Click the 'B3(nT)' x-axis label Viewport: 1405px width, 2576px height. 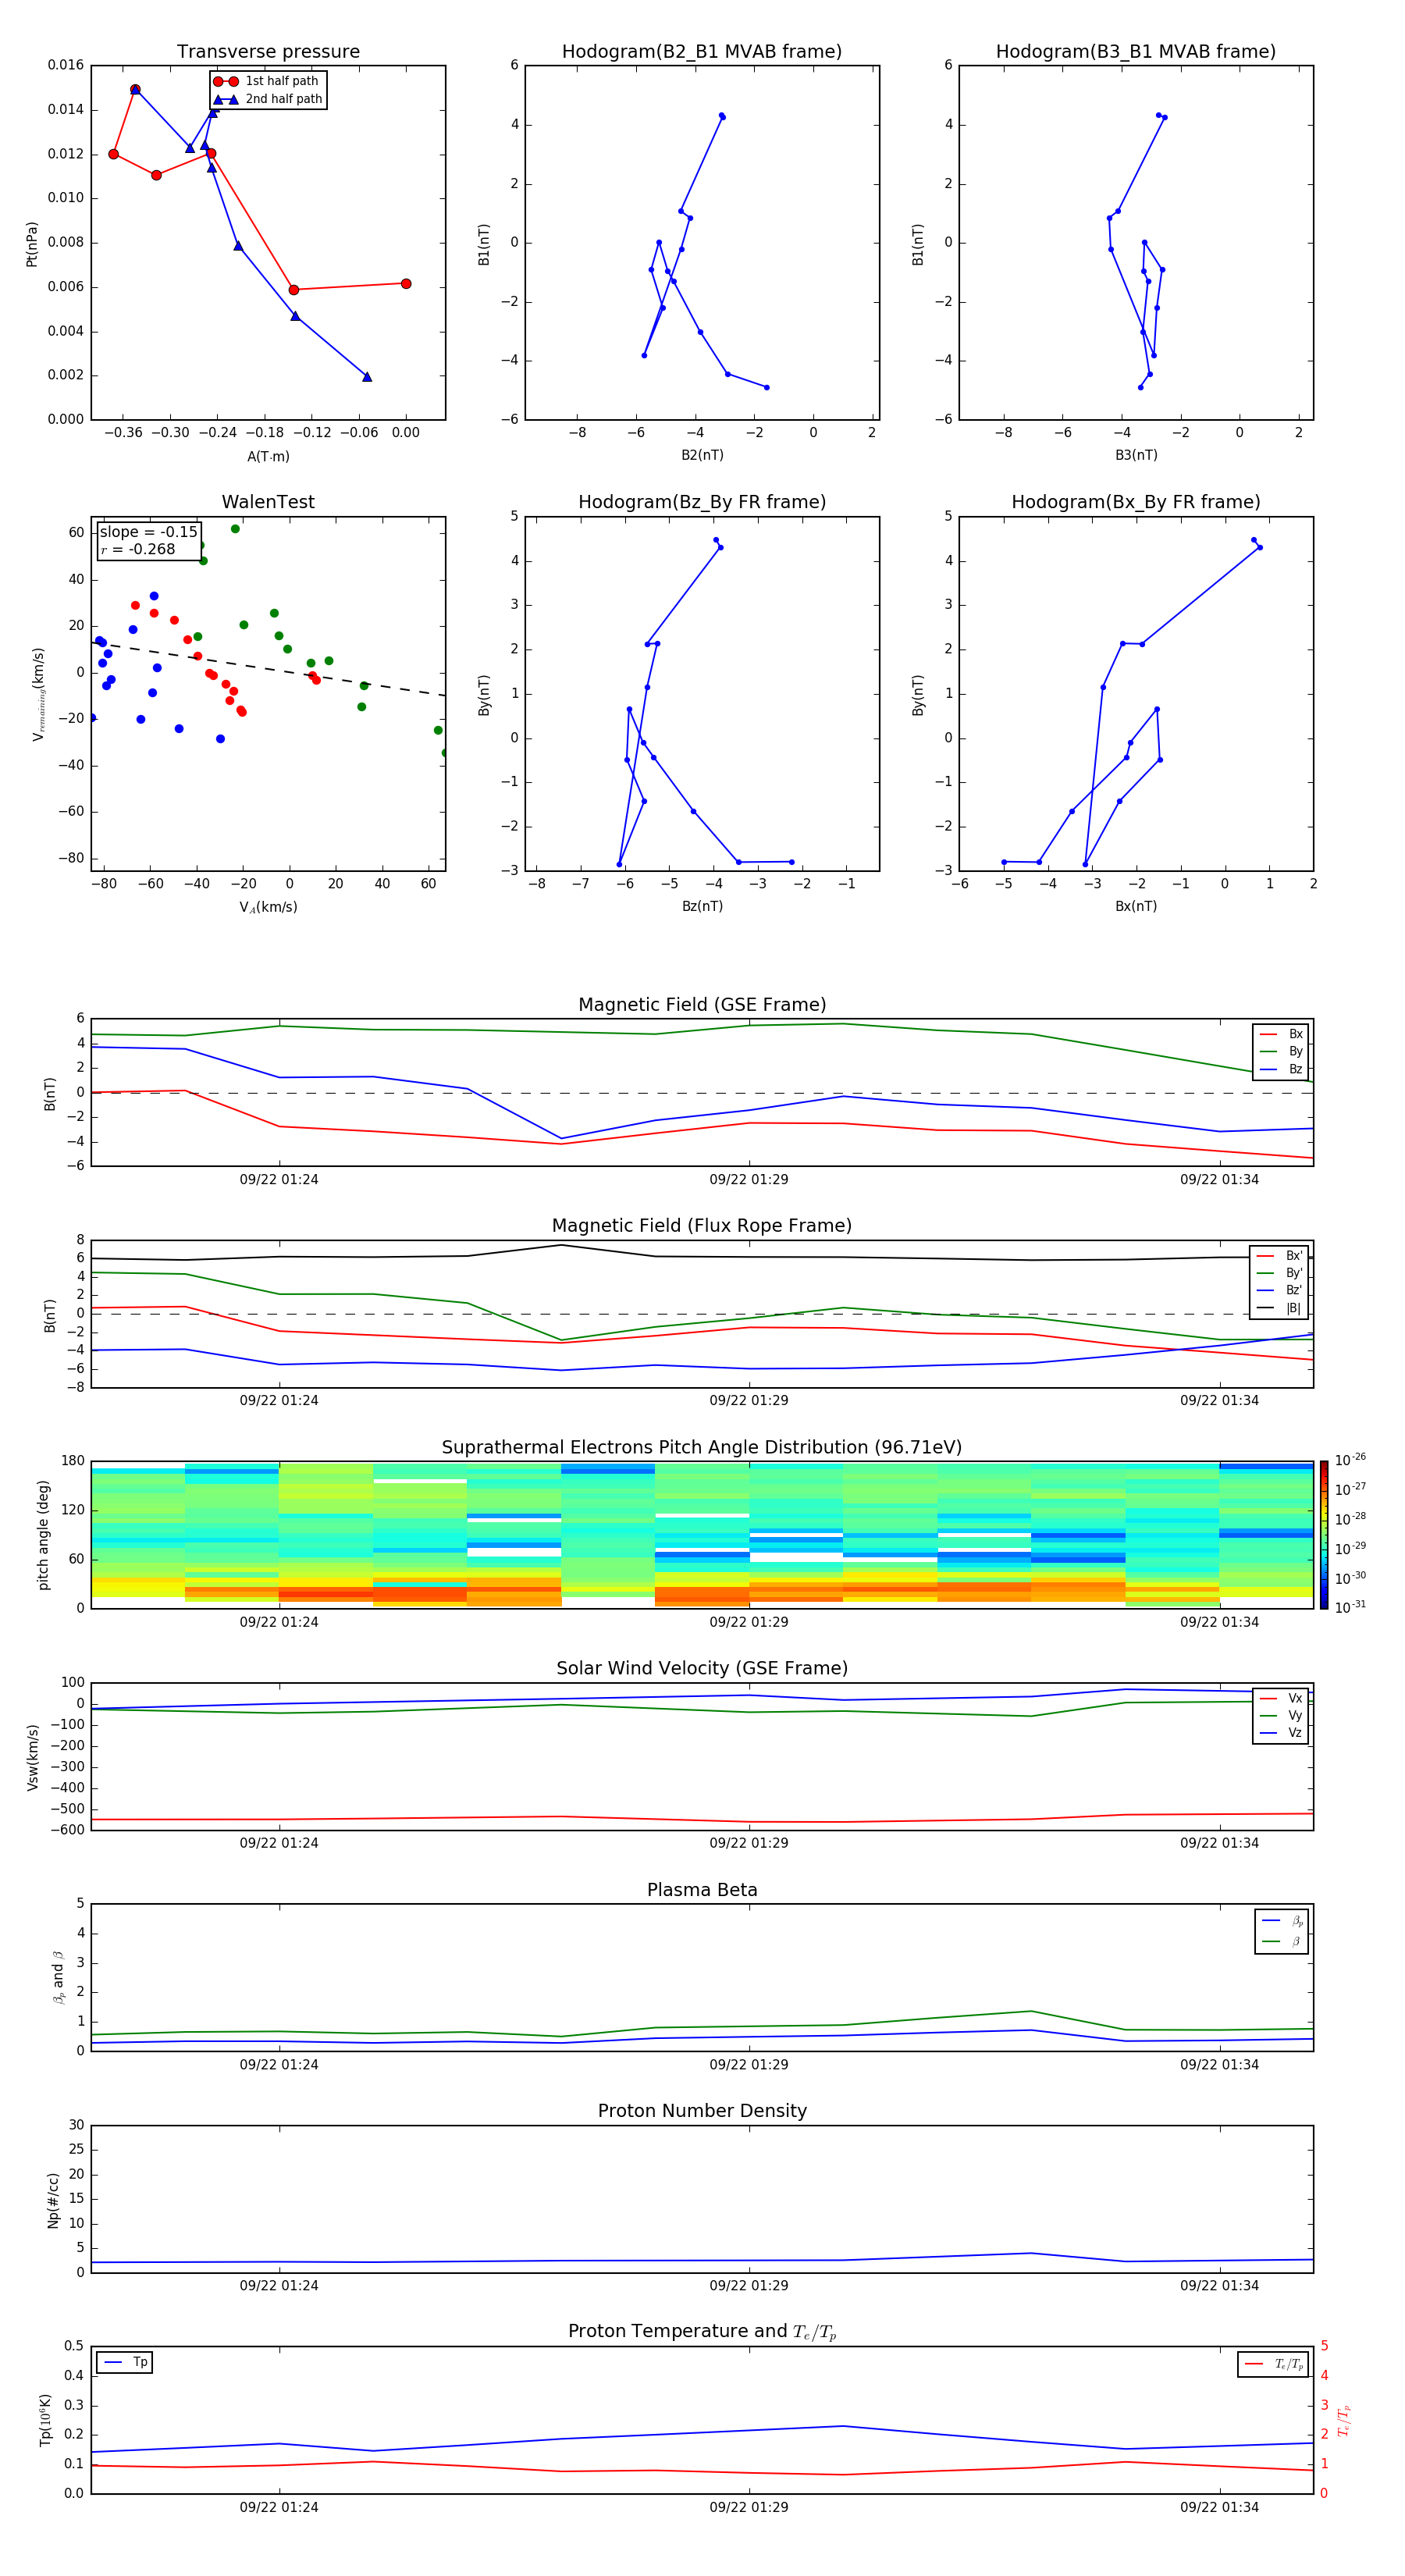[1136, 455]
